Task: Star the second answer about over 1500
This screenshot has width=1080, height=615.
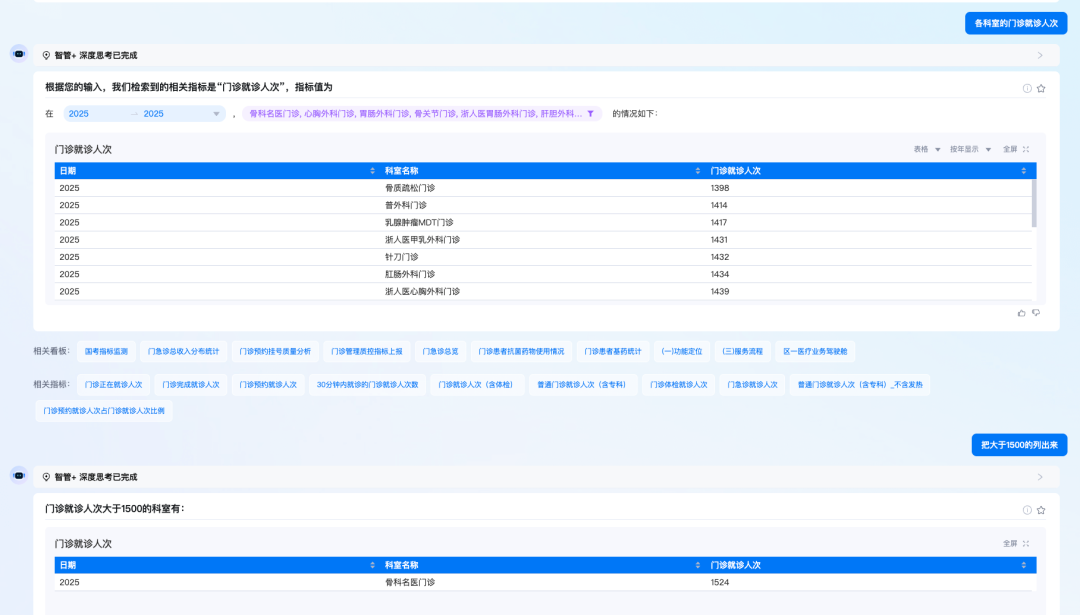Action: click(1041, 509)
